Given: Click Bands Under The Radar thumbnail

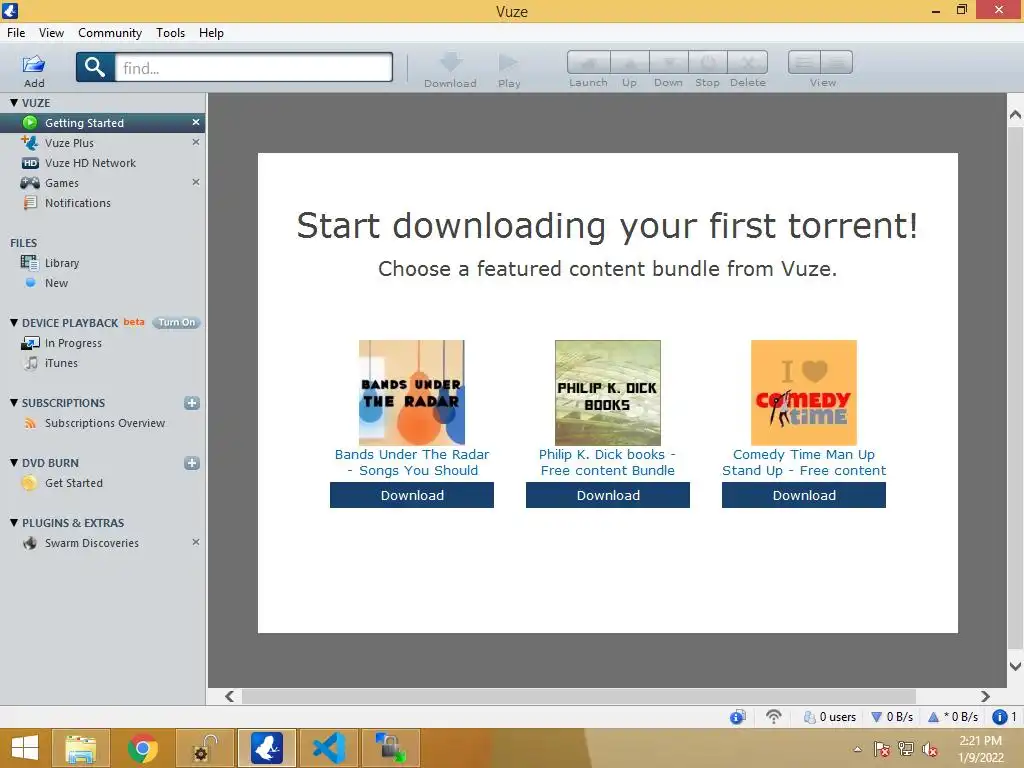Looking at the screenshot, I should [412, 392].
